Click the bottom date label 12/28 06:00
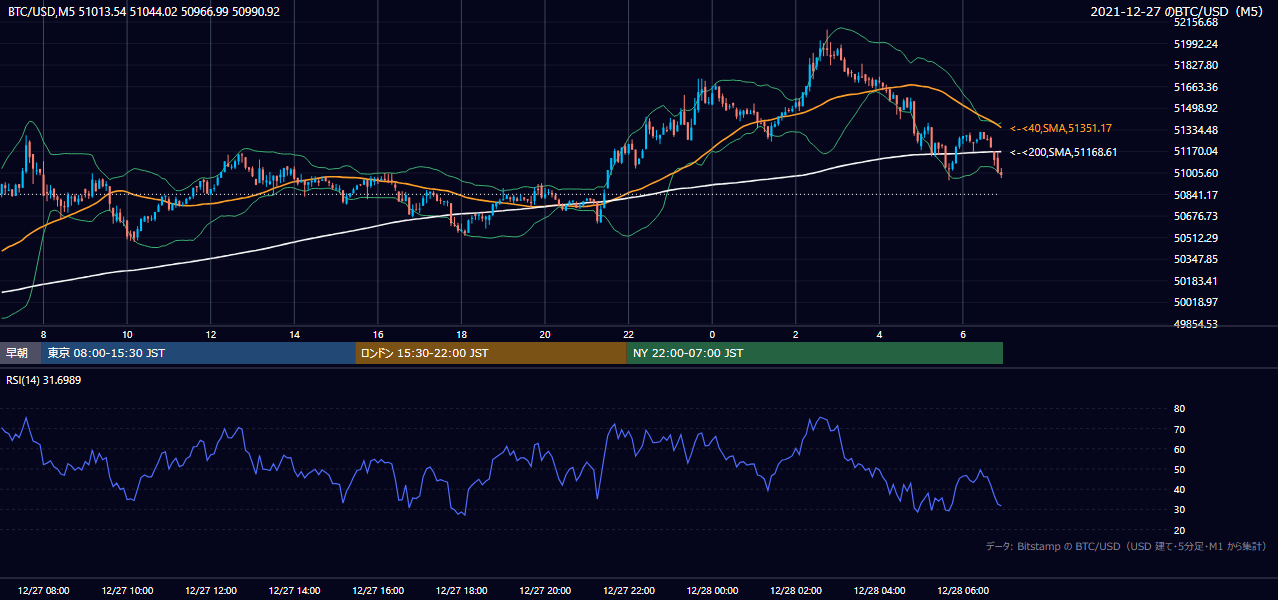 click(962, 591)
